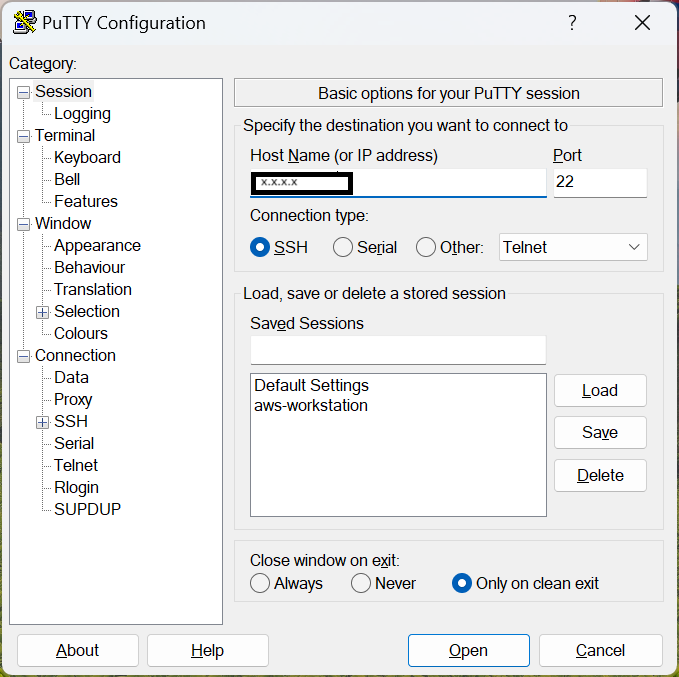Select the aws-workstation saved session

click(x=311, y=406)
